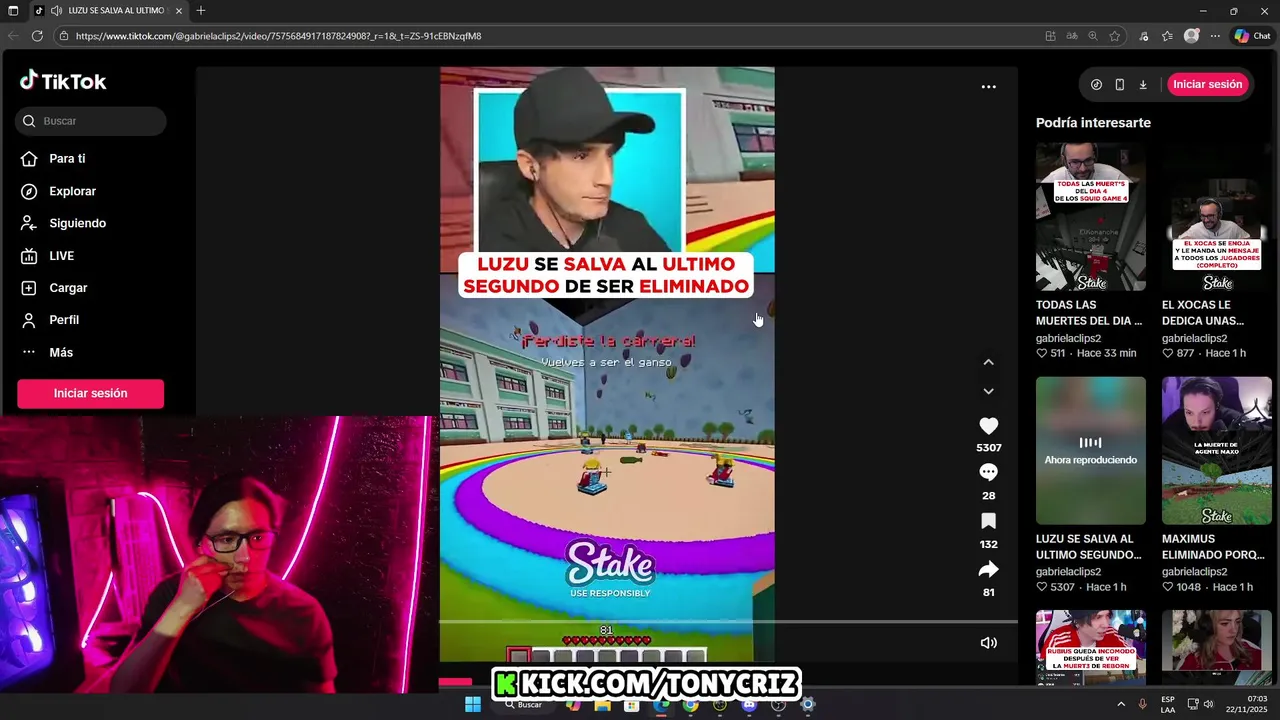The height and width of the screenshot is (720, 1280).
Task: Click the zoom magnifier icon in address bar
Action: [1093, 36]
